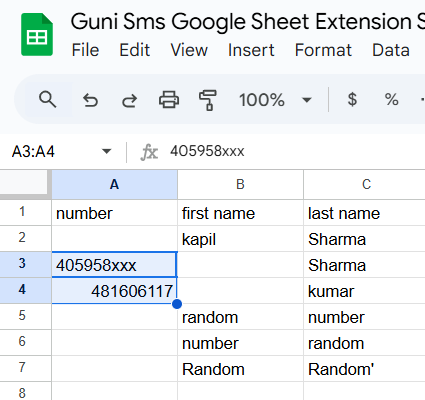The image size is (425, 400).
Task: Click the "Random'" cell in column C
Action: (365, 369)
